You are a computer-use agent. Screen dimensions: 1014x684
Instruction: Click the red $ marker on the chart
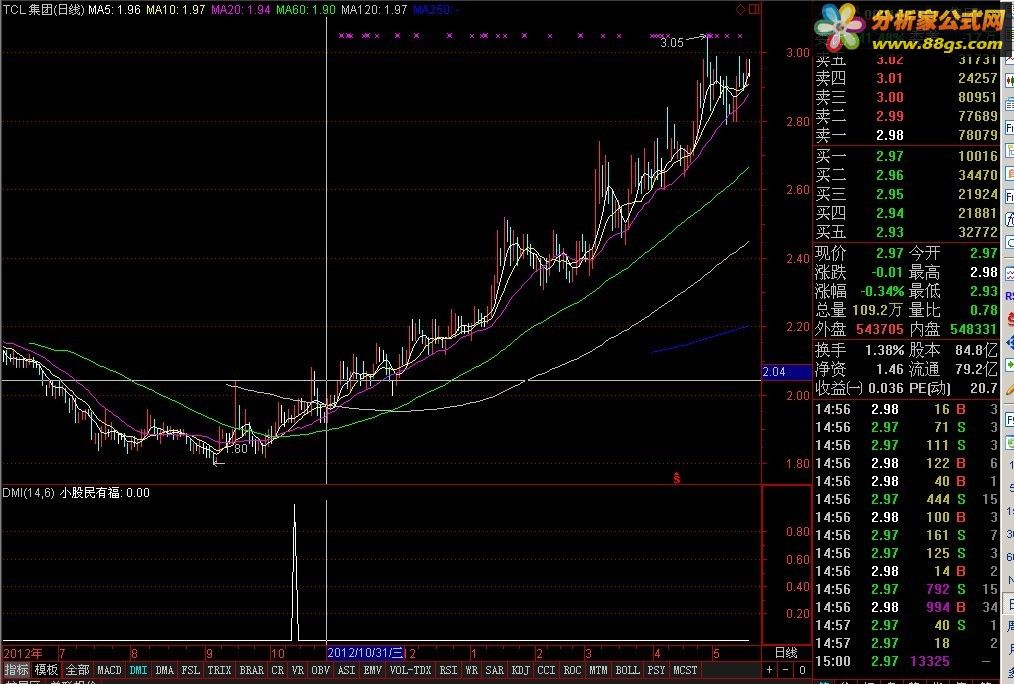coord(676,478)
